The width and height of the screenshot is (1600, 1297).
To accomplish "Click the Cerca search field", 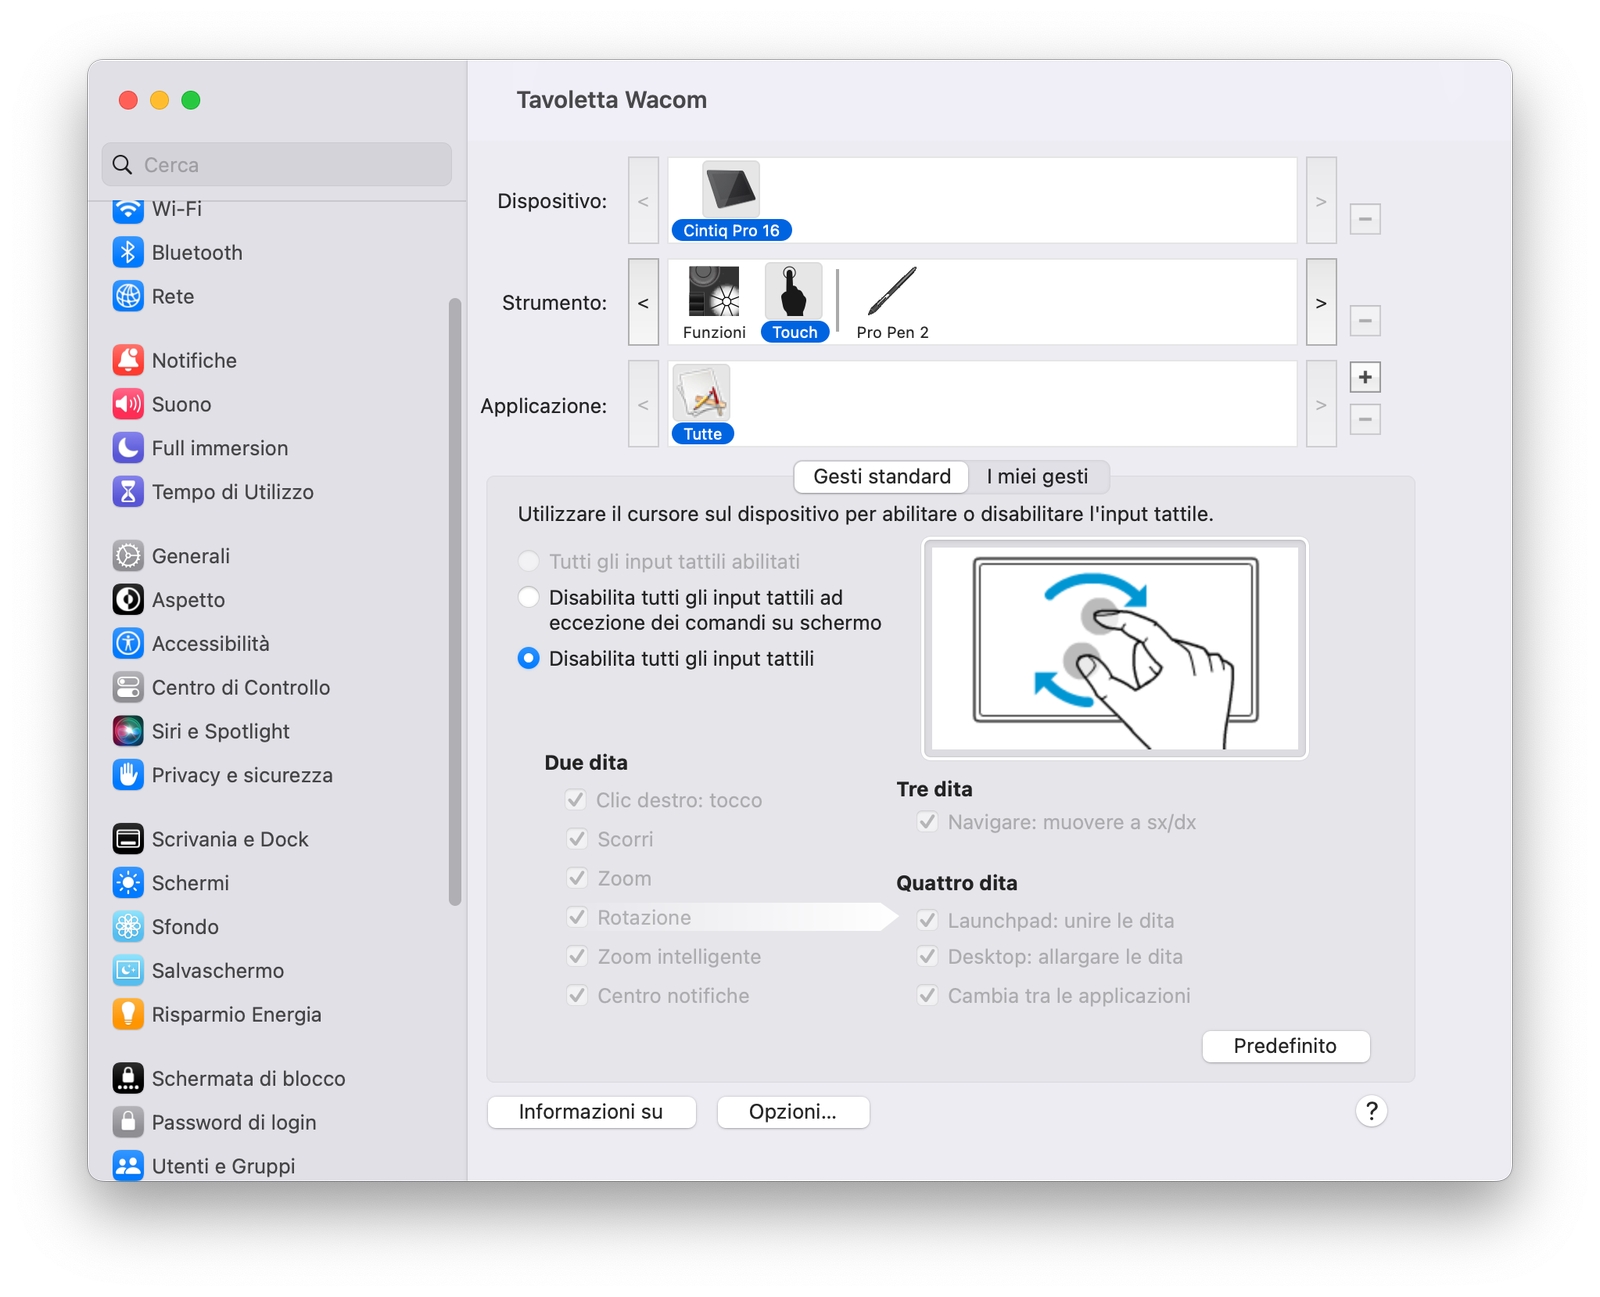I will pyautogui.click(x=277, y=165).
